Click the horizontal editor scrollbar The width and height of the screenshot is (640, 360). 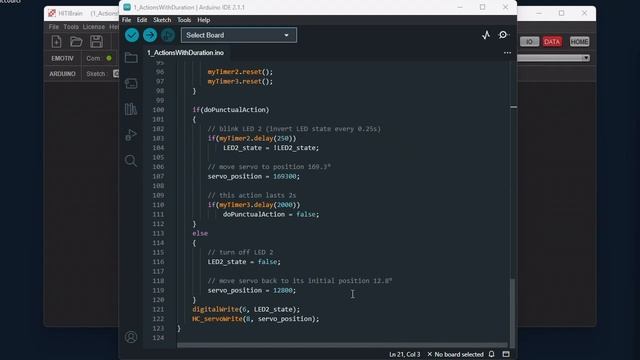tap(342, 345)
